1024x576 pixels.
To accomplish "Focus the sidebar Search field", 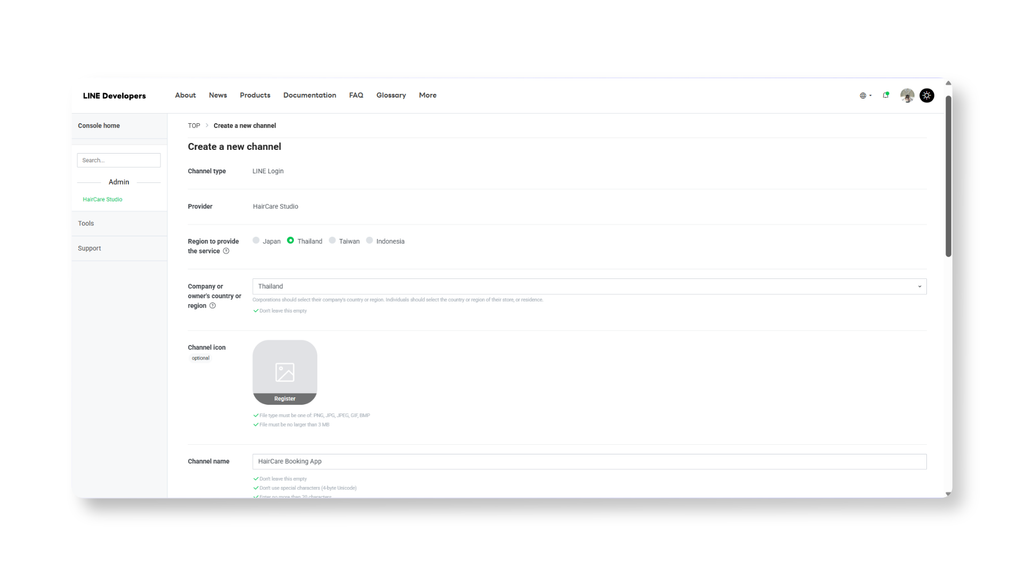I will 119,160.
